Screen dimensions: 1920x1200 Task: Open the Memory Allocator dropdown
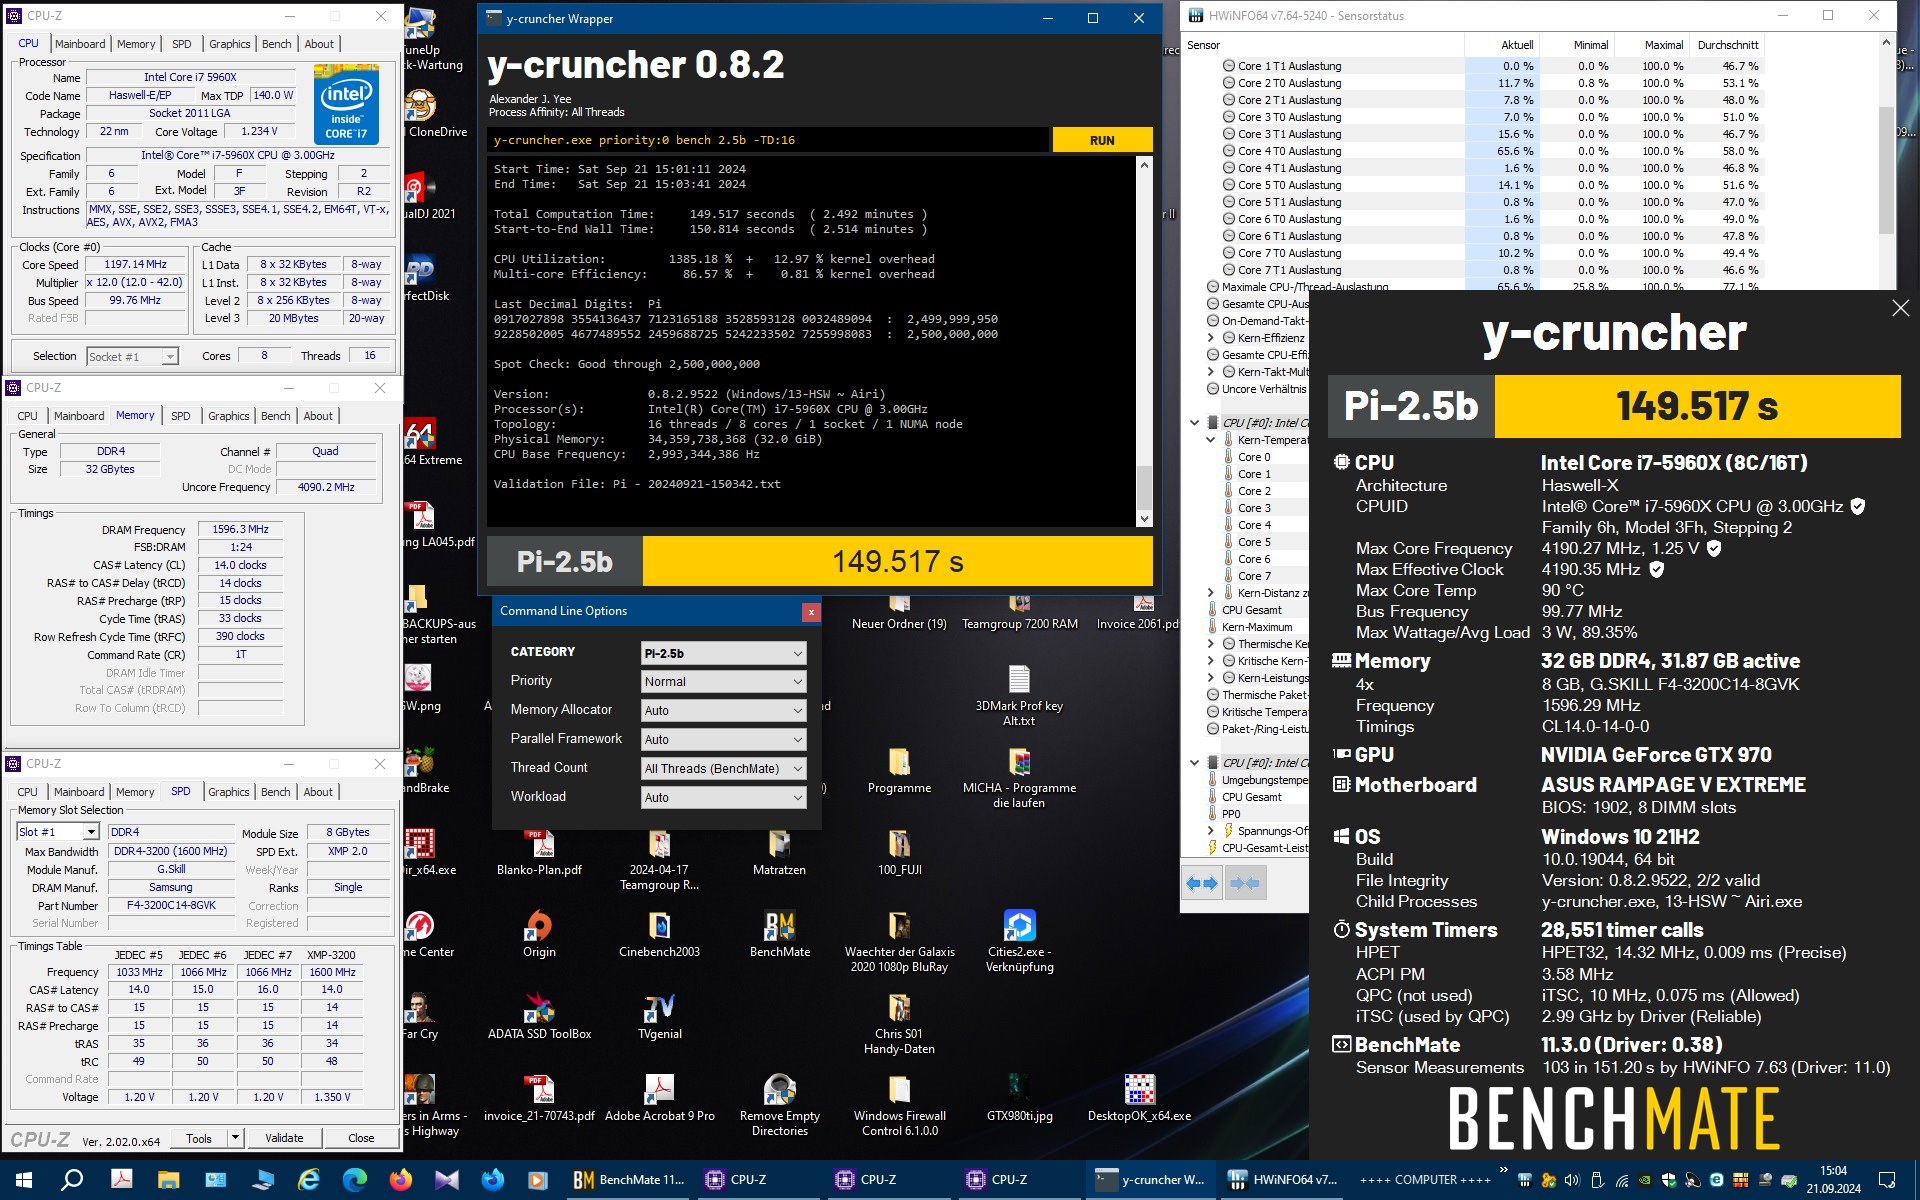coord(723,710)
